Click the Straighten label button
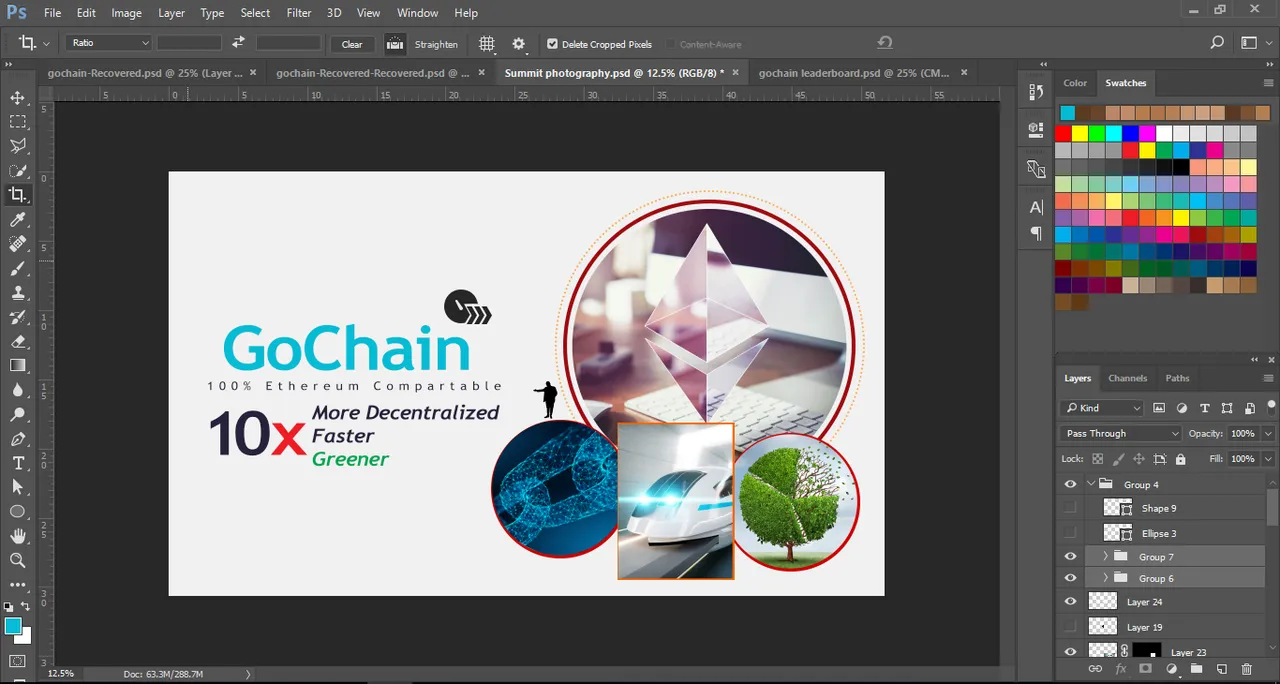The image size is (1280, 684). coord(436,44)
